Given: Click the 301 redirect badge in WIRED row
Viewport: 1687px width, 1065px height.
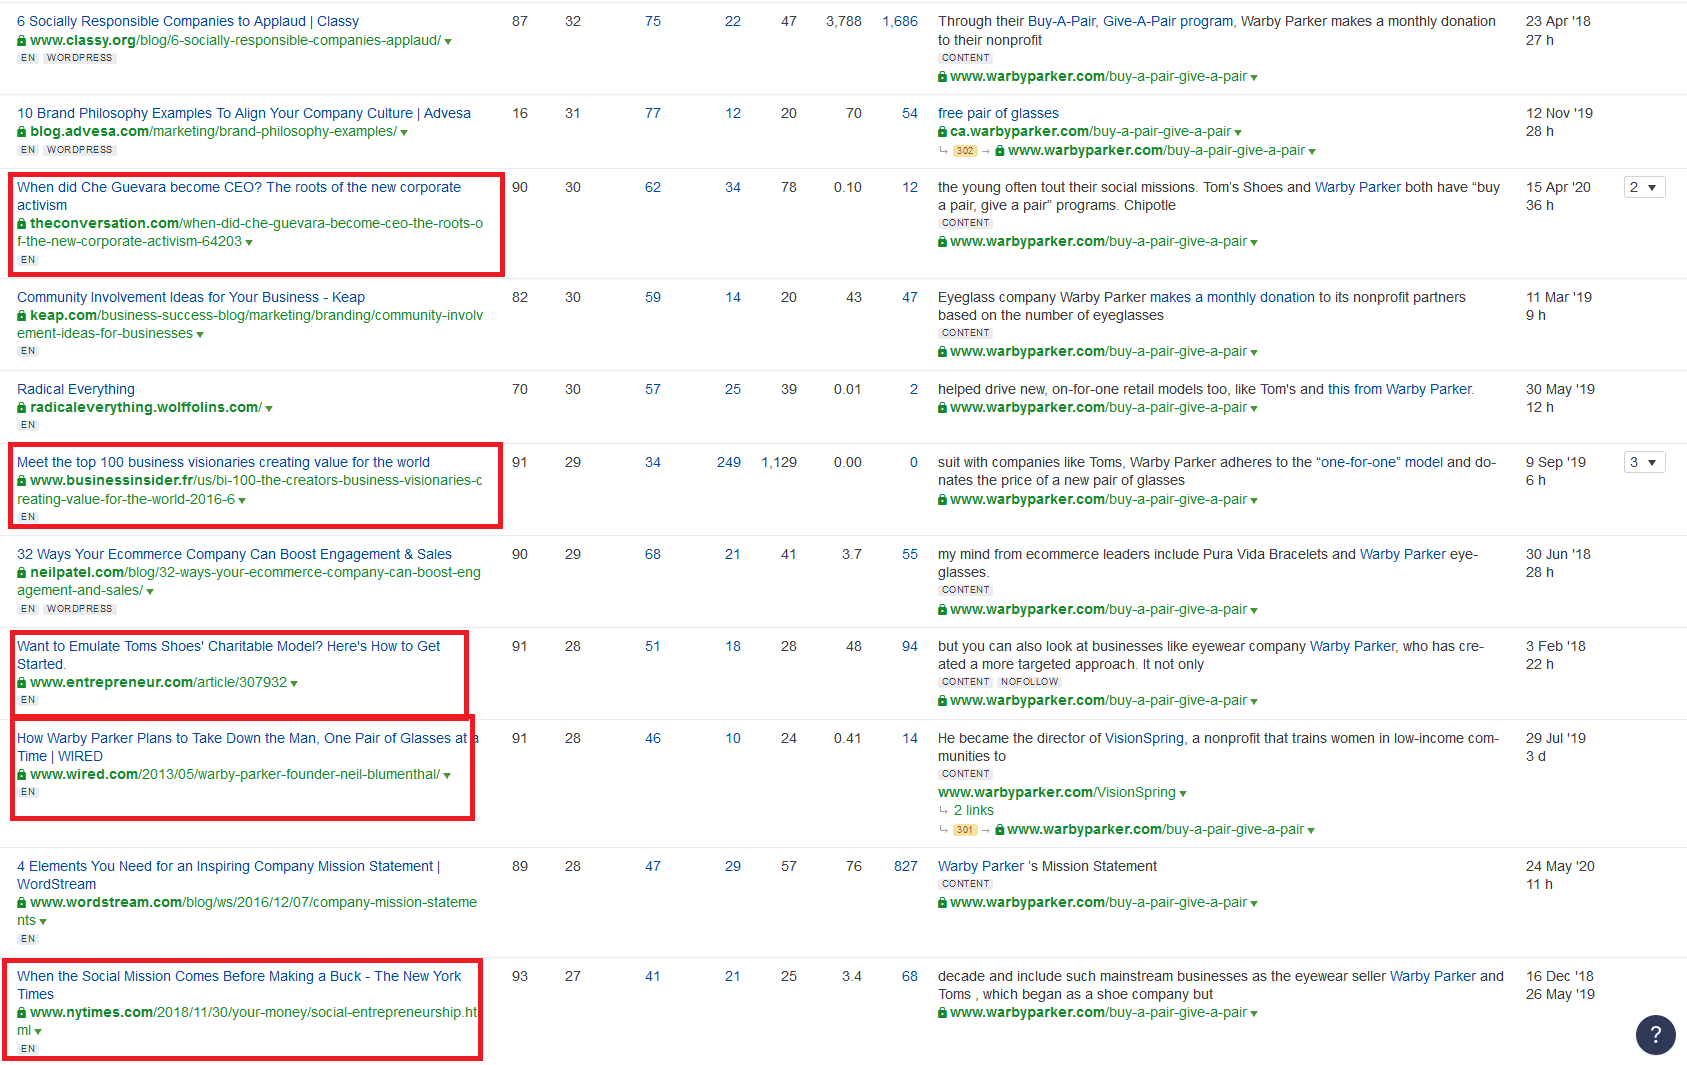Looking at the screenshot, I should (x=964, y=830).
